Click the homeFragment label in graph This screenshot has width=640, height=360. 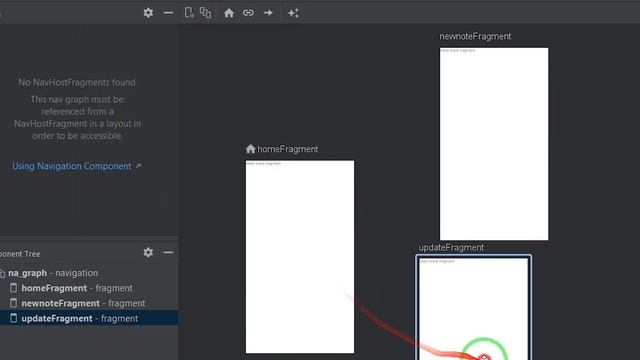click(x=288, y=149)
